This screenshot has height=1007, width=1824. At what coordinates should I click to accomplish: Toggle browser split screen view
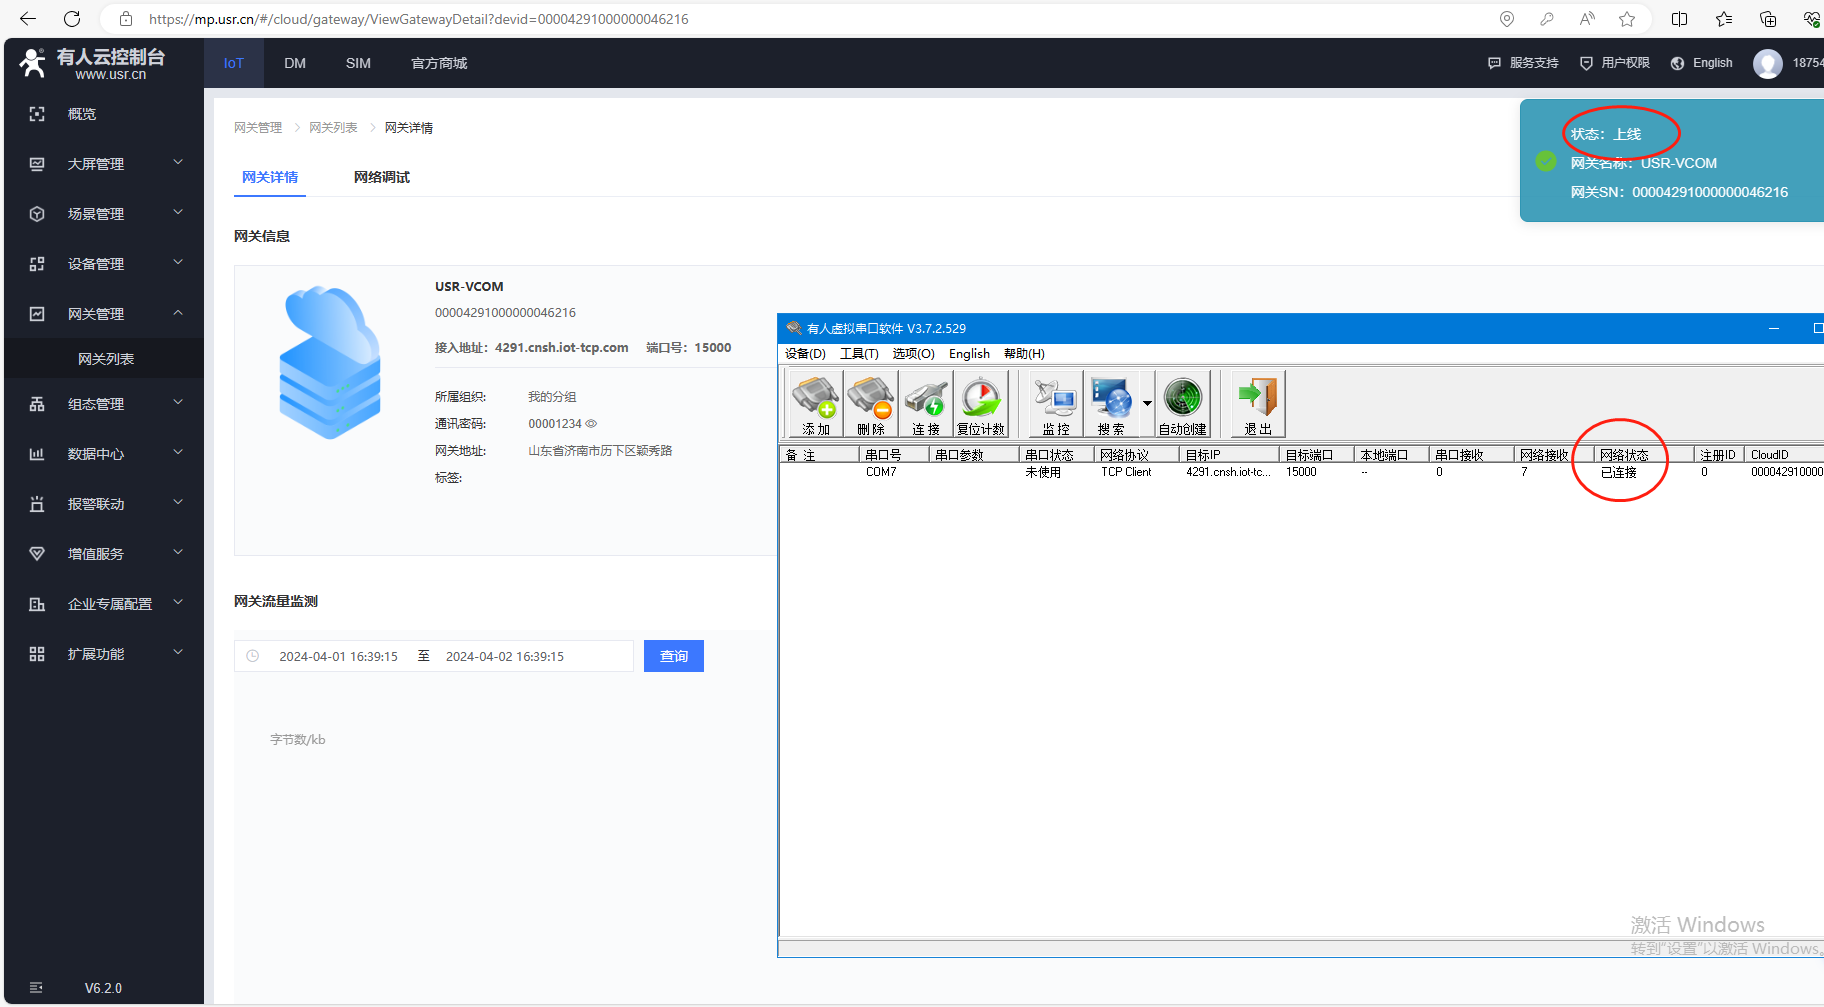[1680, 19]
